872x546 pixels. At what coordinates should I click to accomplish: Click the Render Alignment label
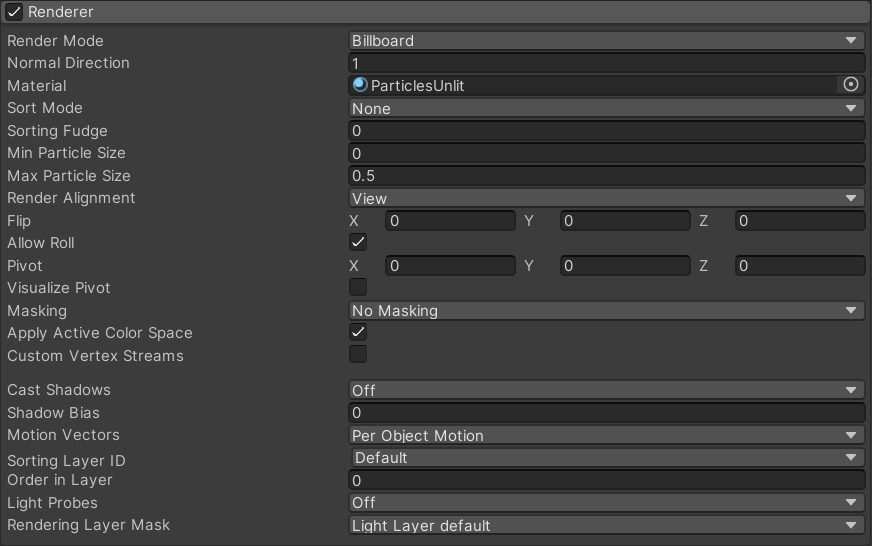(71, 198)
